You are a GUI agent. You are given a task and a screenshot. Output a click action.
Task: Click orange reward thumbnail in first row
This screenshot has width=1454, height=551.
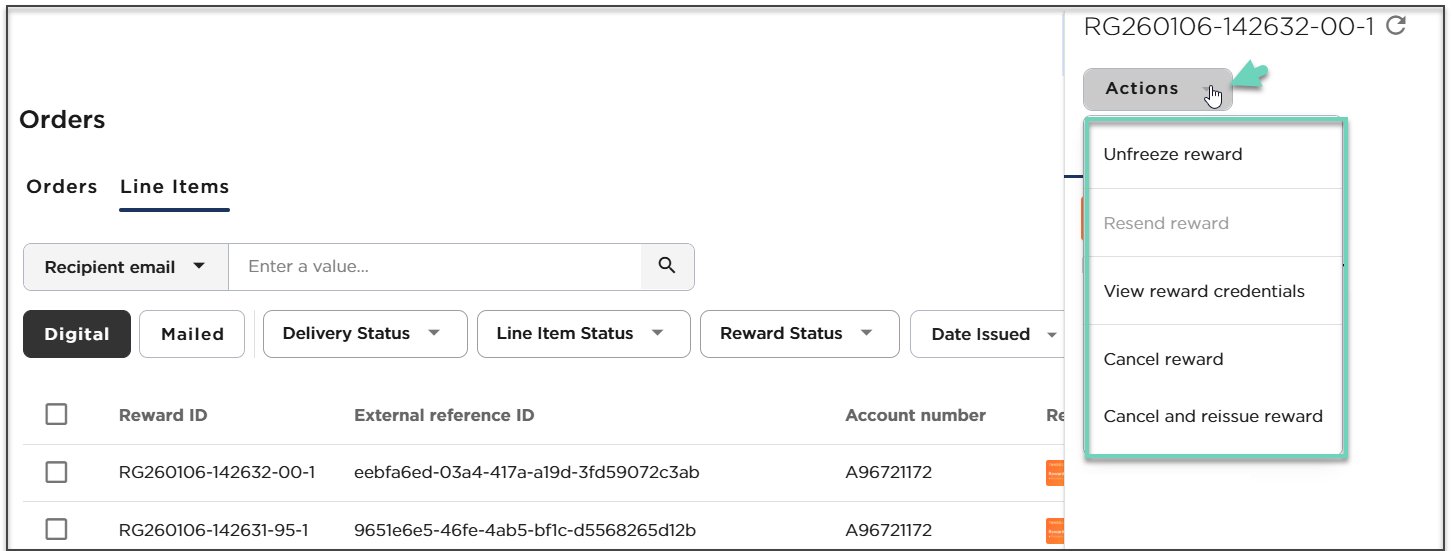pos(1055,472)
